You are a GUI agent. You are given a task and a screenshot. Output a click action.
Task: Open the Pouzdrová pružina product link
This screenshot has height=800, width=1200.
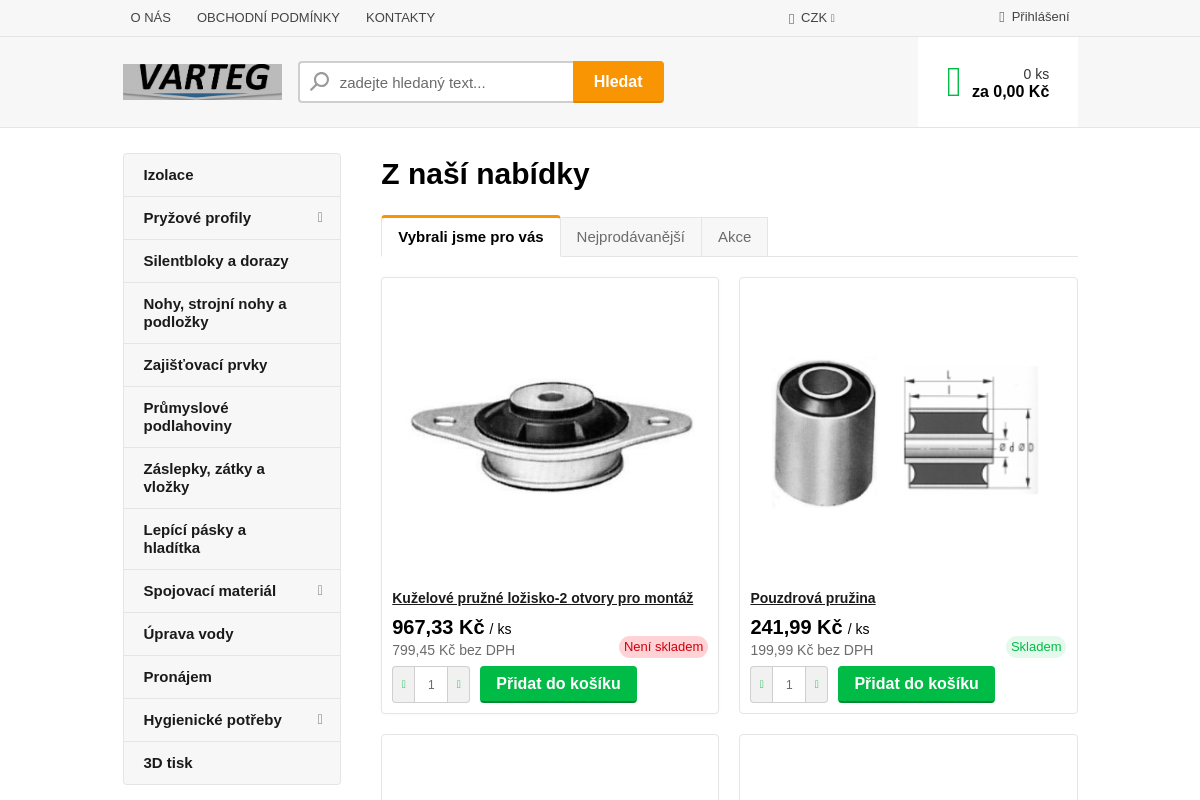pyautogui.click(x=813, y=597)
